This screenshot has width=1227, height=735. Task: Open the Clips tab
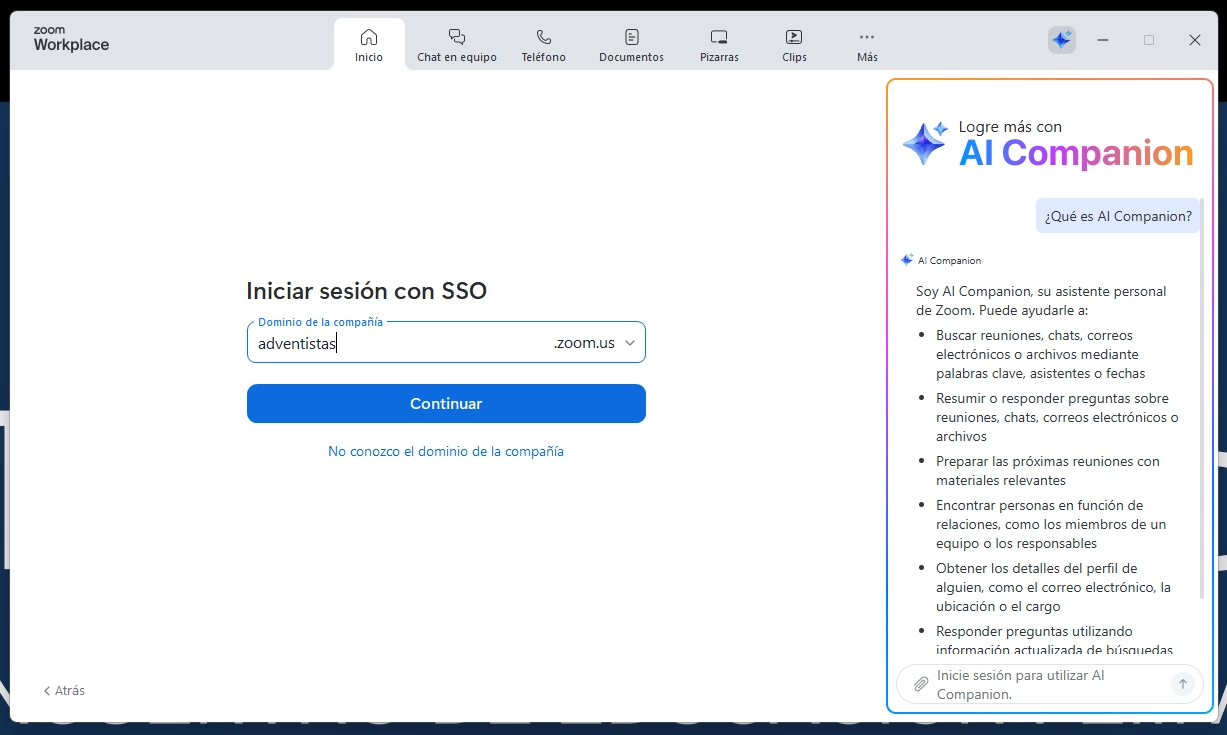click(x=794, y=45)
